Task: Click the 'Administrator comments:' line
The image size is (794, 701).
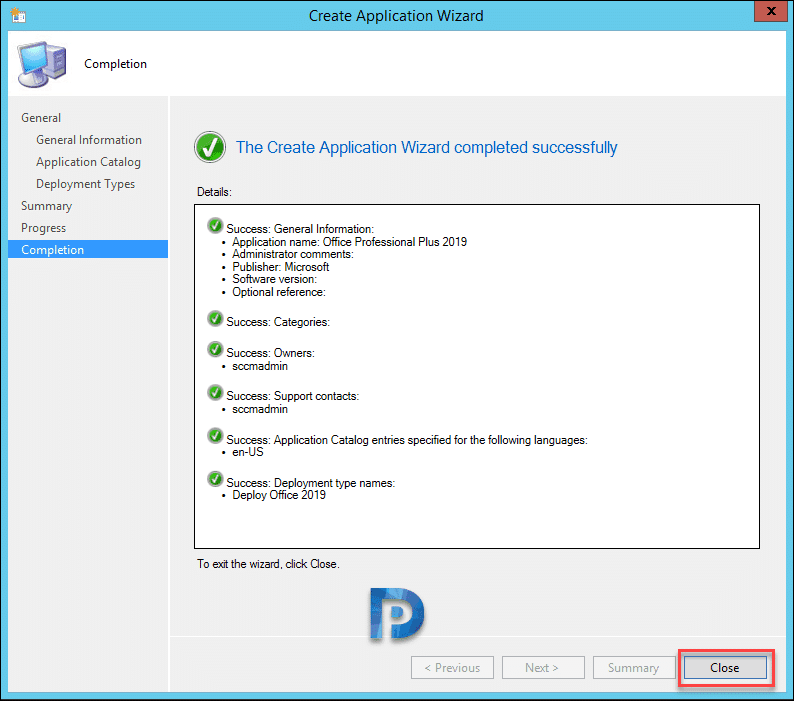Action: coord(293,254)
